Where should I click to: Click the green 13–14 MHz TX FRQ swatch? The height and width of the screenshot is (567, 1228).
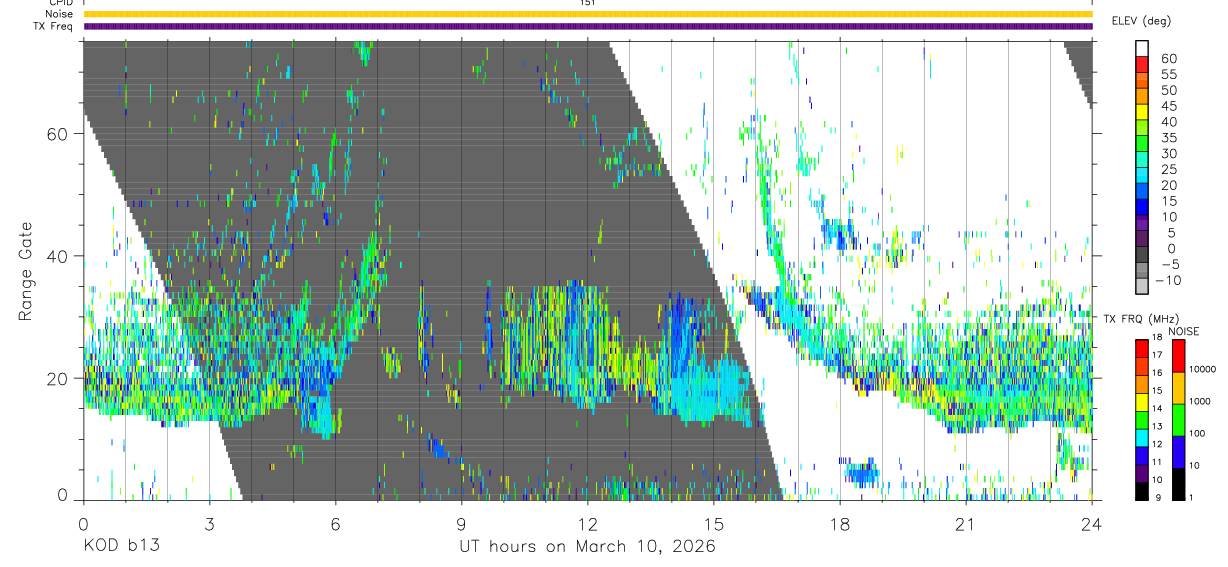tap(1142, 420)
